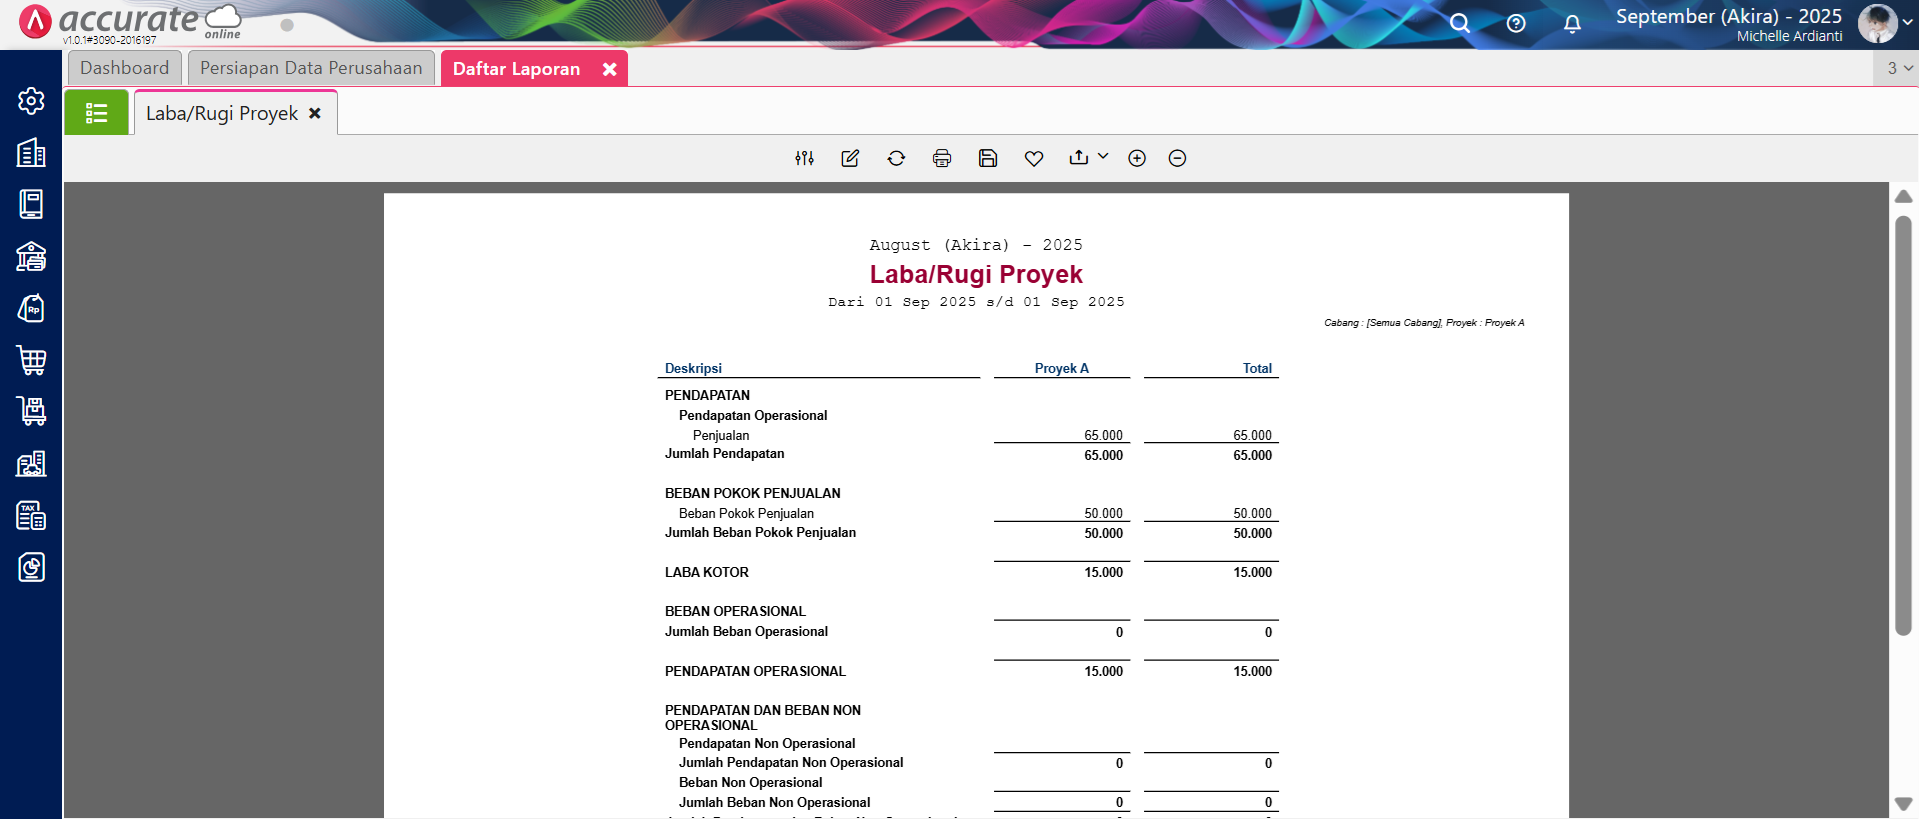Open the settings gear in sidebar

tap(31, 100)
